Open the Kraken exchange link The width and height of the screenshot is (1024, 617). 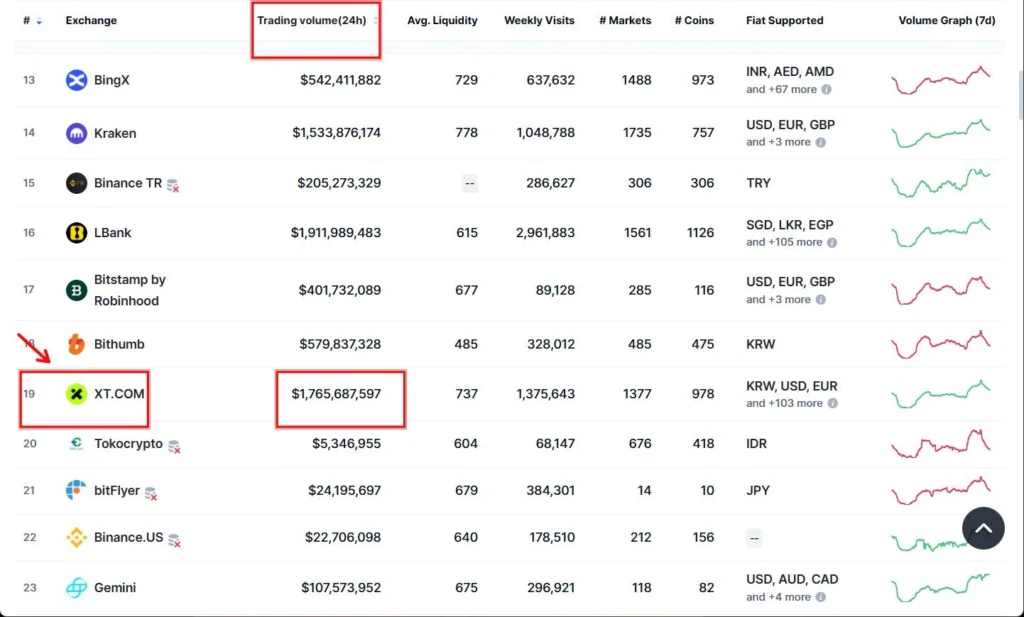[x=115, y=133]
